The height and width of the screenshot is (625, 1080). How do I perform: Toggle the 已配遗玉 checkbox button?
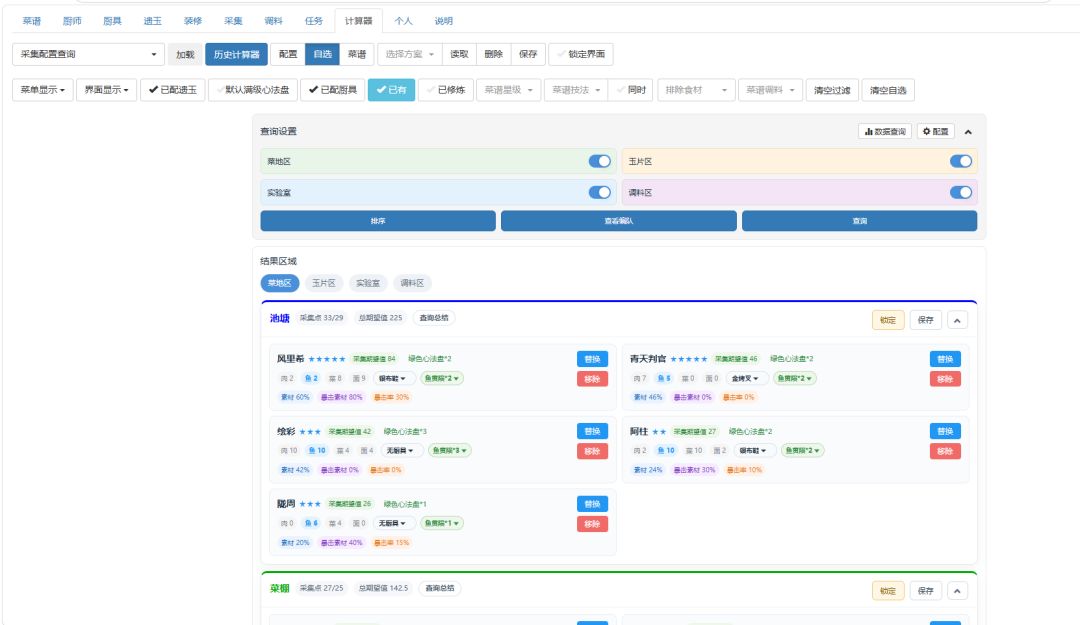click(173, 90)
